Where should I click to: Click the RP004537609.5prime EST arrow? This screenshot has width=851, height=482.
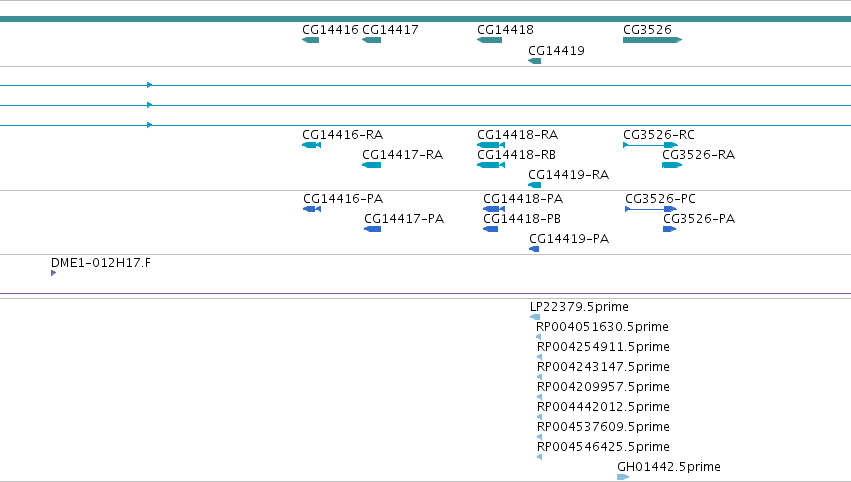539,437
